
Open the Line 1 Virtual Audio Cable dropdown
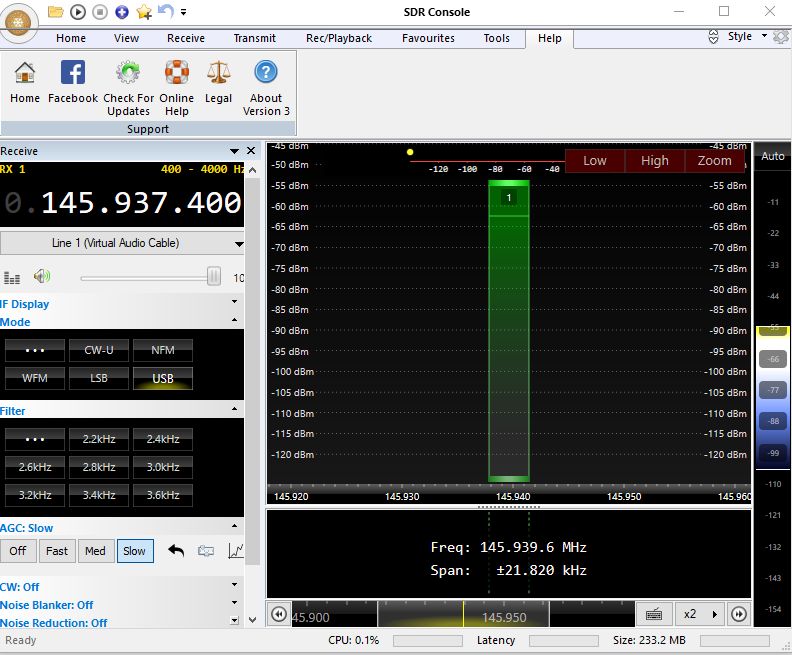[x=122, y=243]
